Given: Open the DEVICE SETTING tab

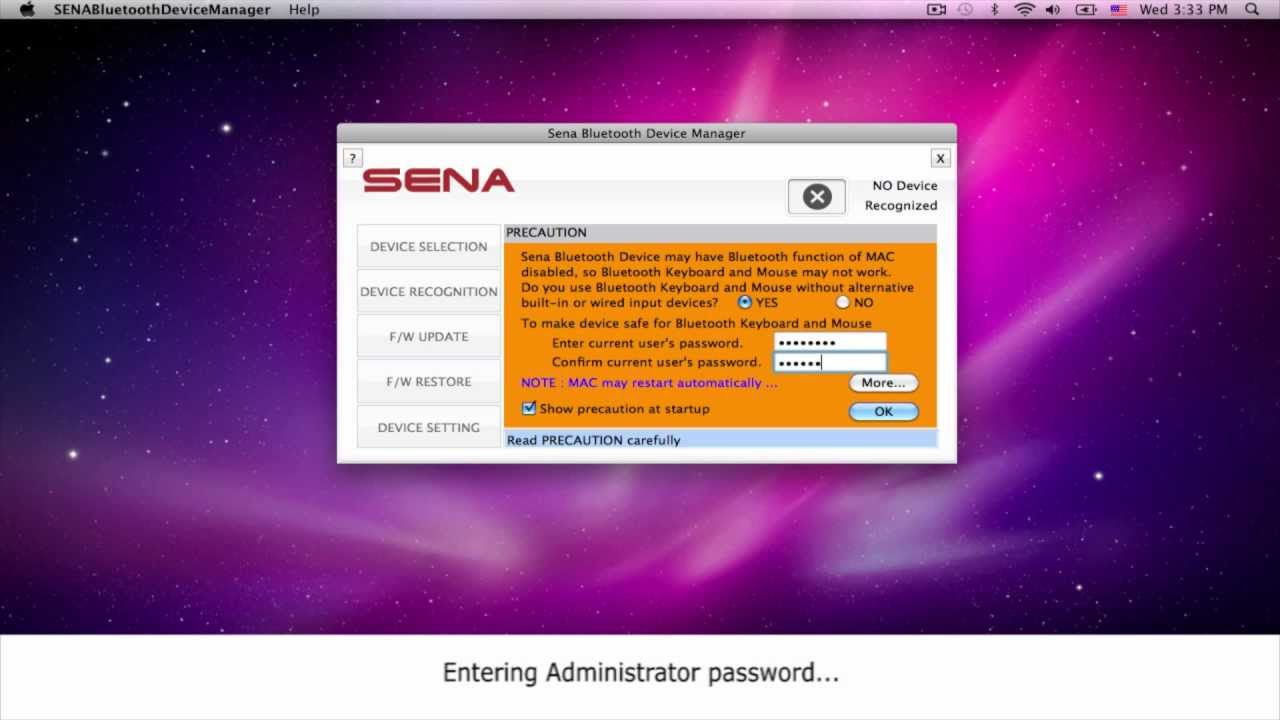Looking at the screenshot, I should click(x=429, y=427).
